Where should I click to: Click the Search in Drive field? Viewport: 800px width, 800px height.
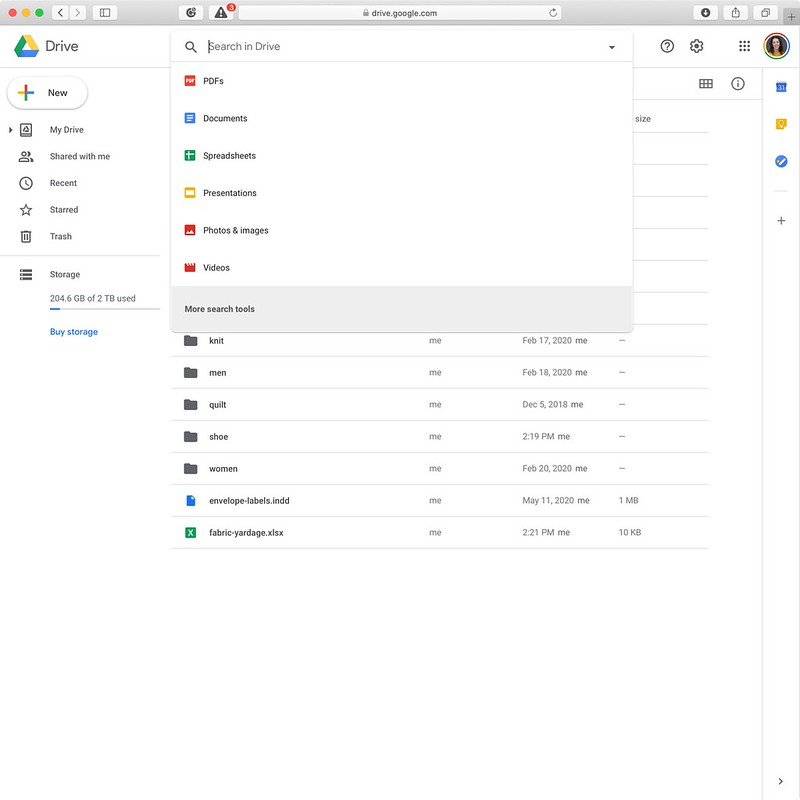point(400,47)
